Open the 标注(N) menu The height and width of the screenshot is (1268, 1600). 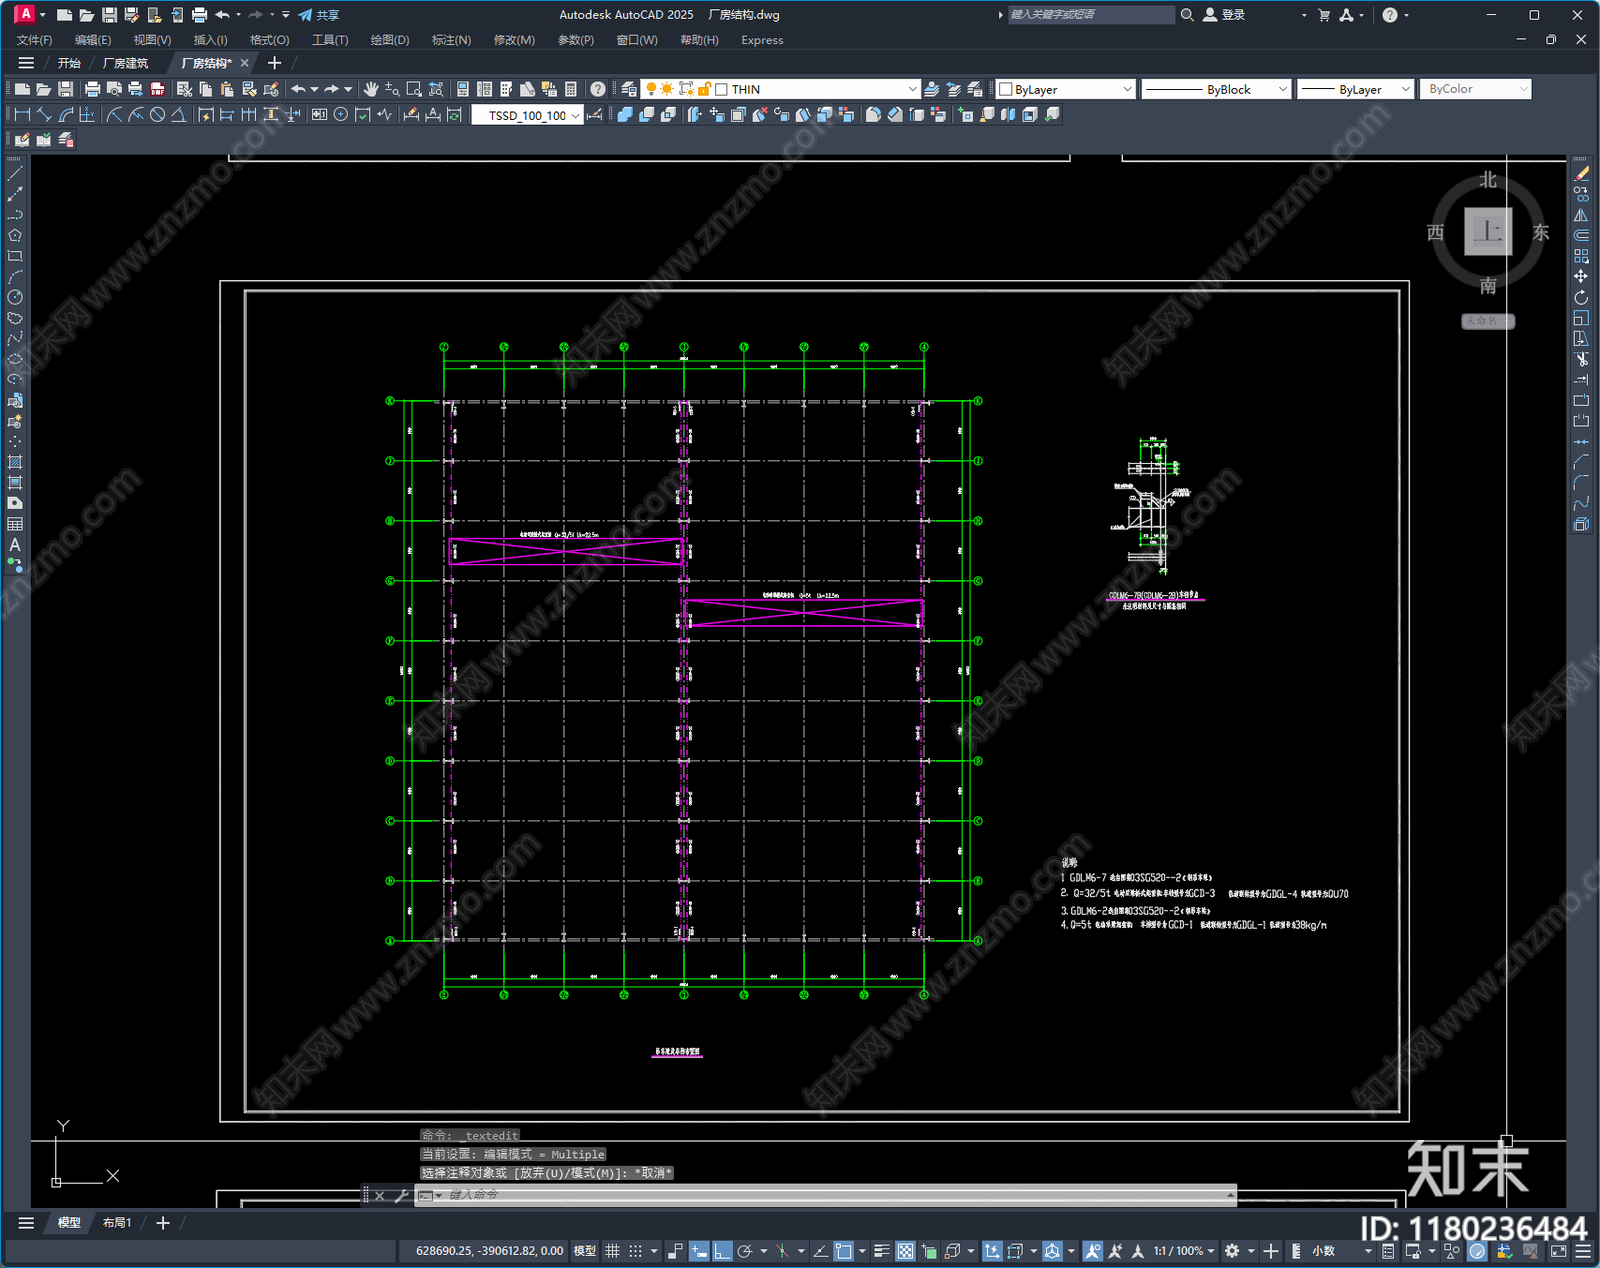pyautogui.click(x=451, y=40)
